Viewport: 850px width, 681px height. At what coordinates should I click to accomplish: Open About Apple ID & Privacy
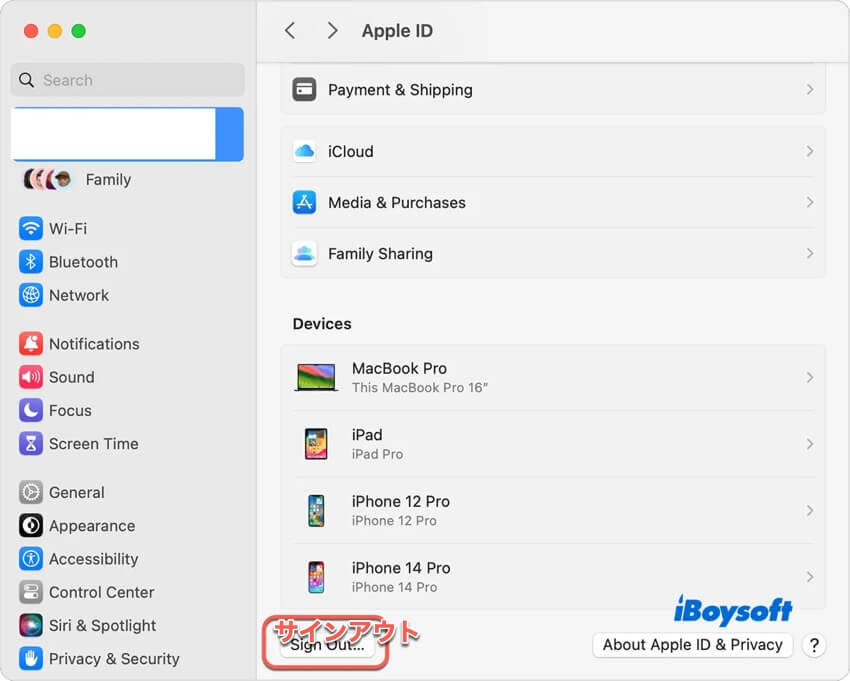[x=692, y=645]
